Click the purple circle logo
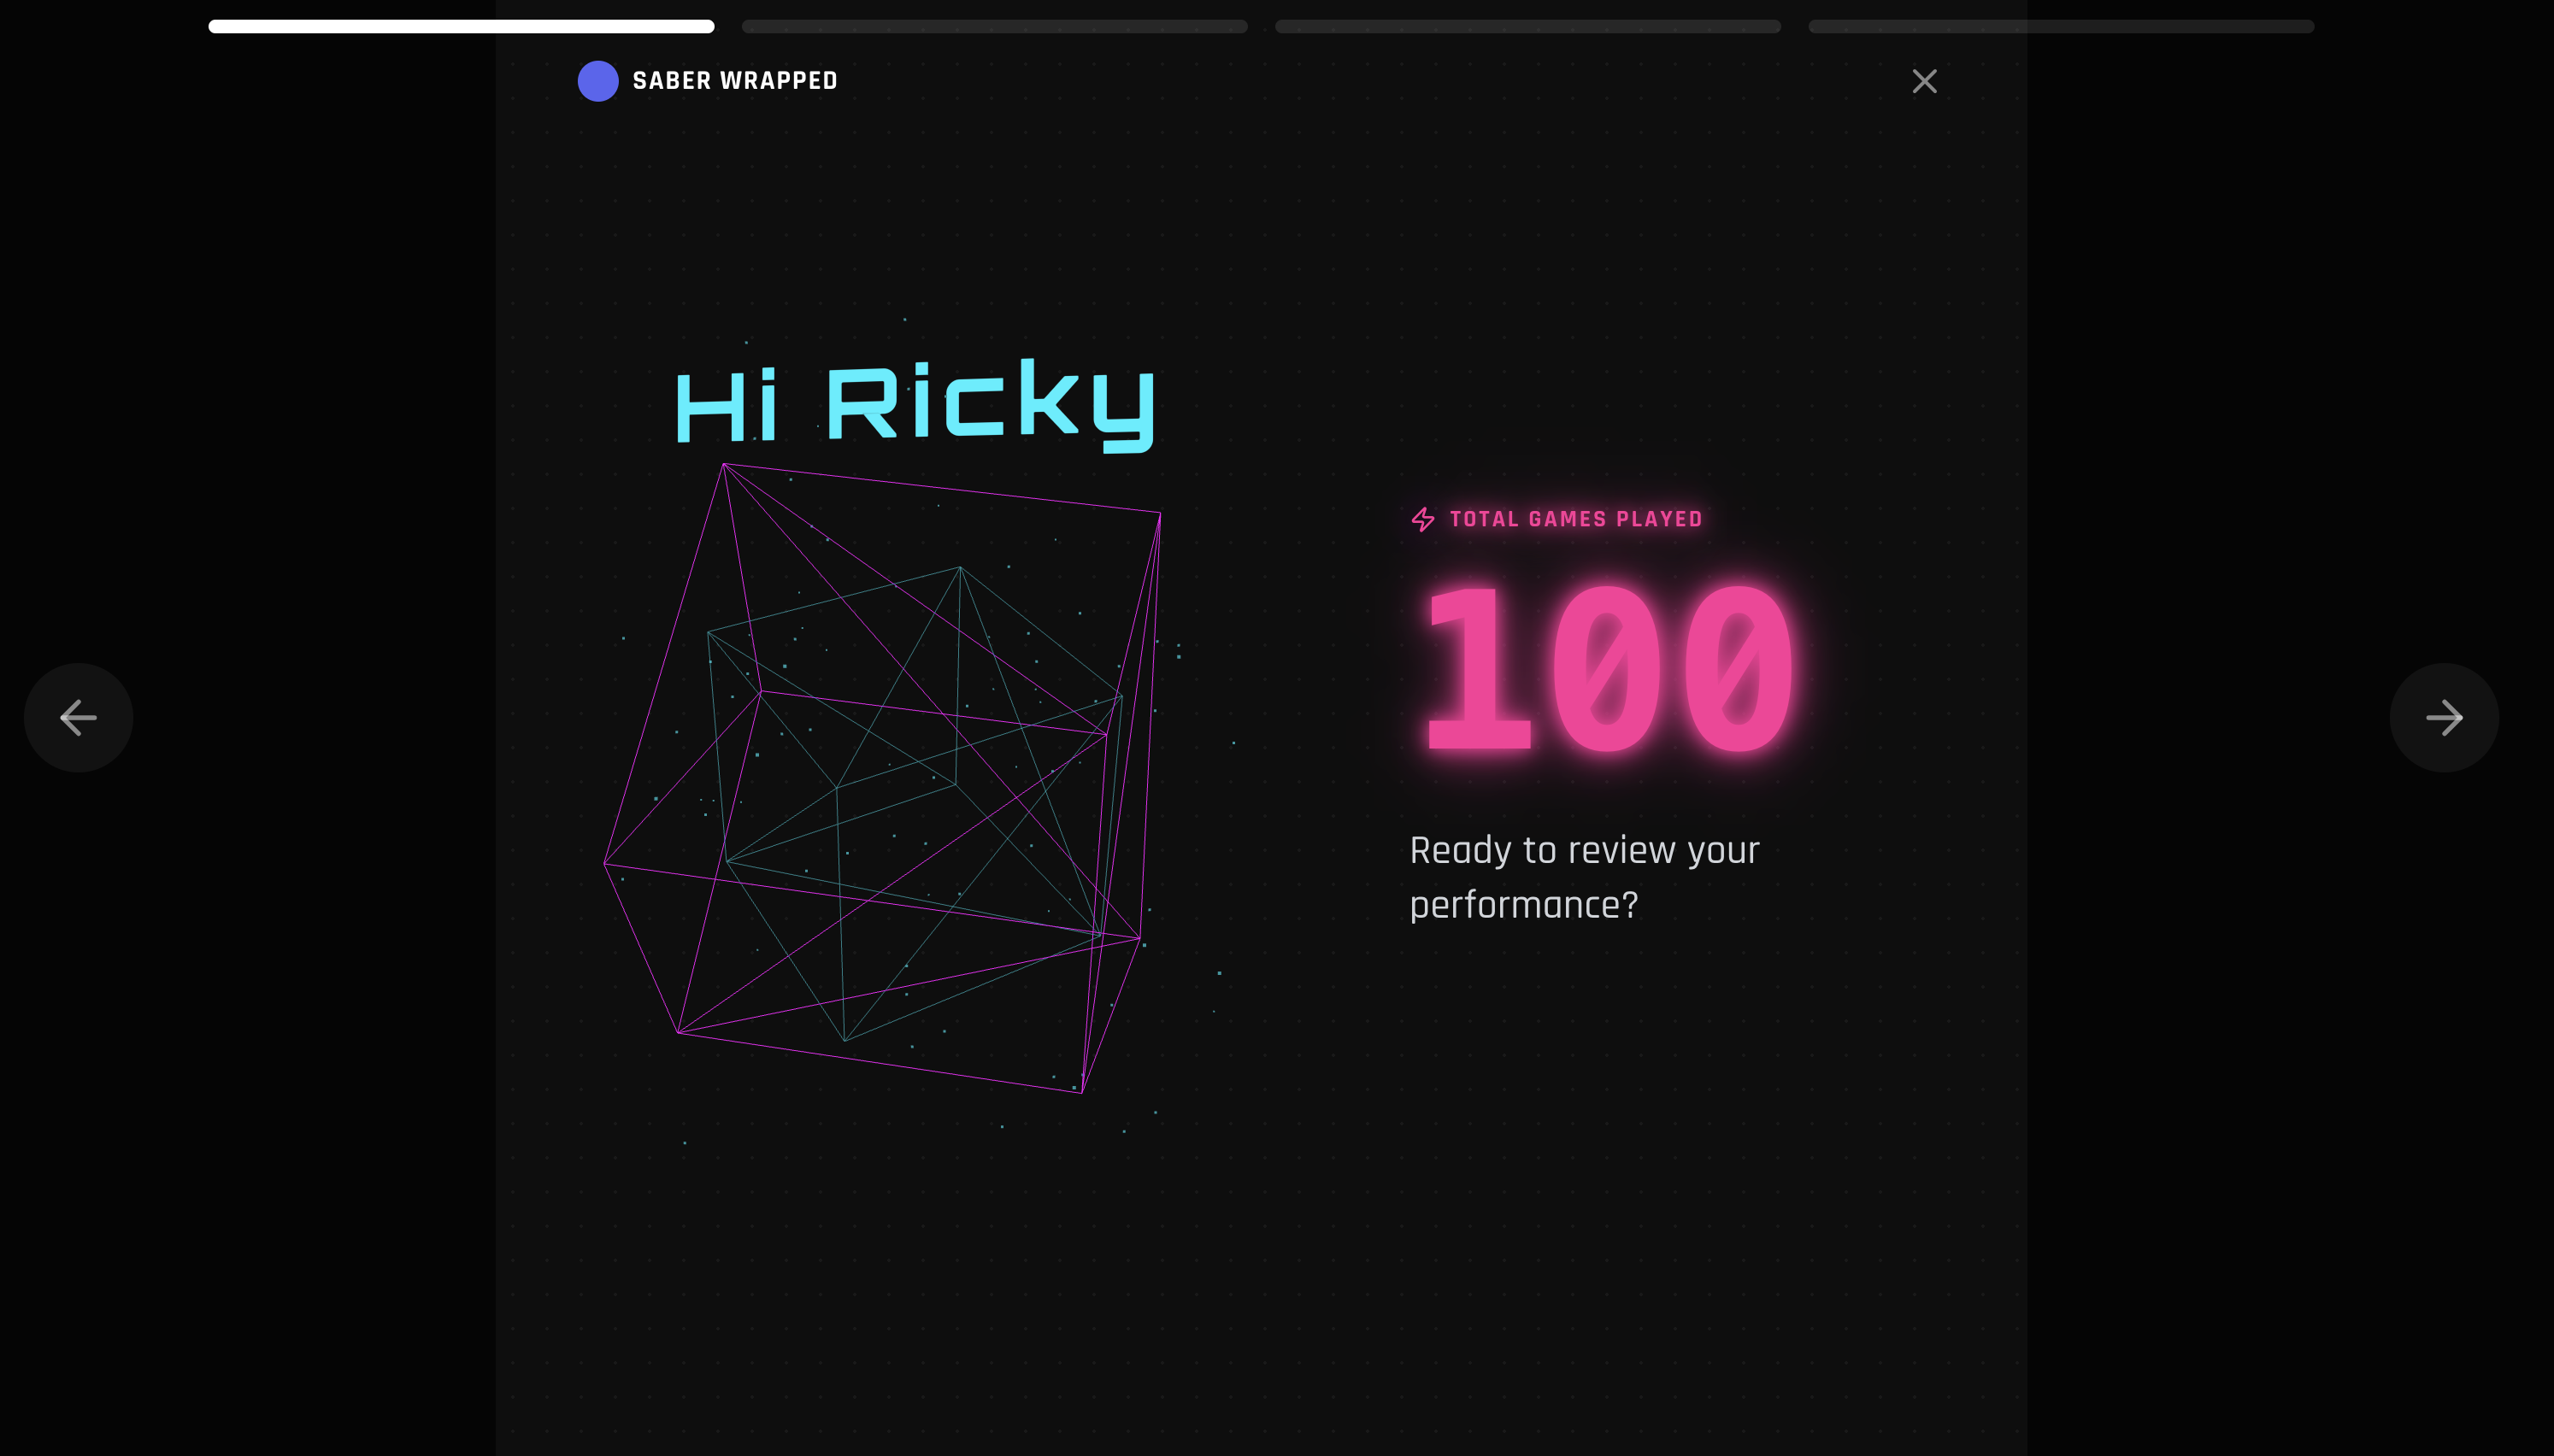Image resolution: width=2554 pixels, height=1456 pixels. (598, 81)
